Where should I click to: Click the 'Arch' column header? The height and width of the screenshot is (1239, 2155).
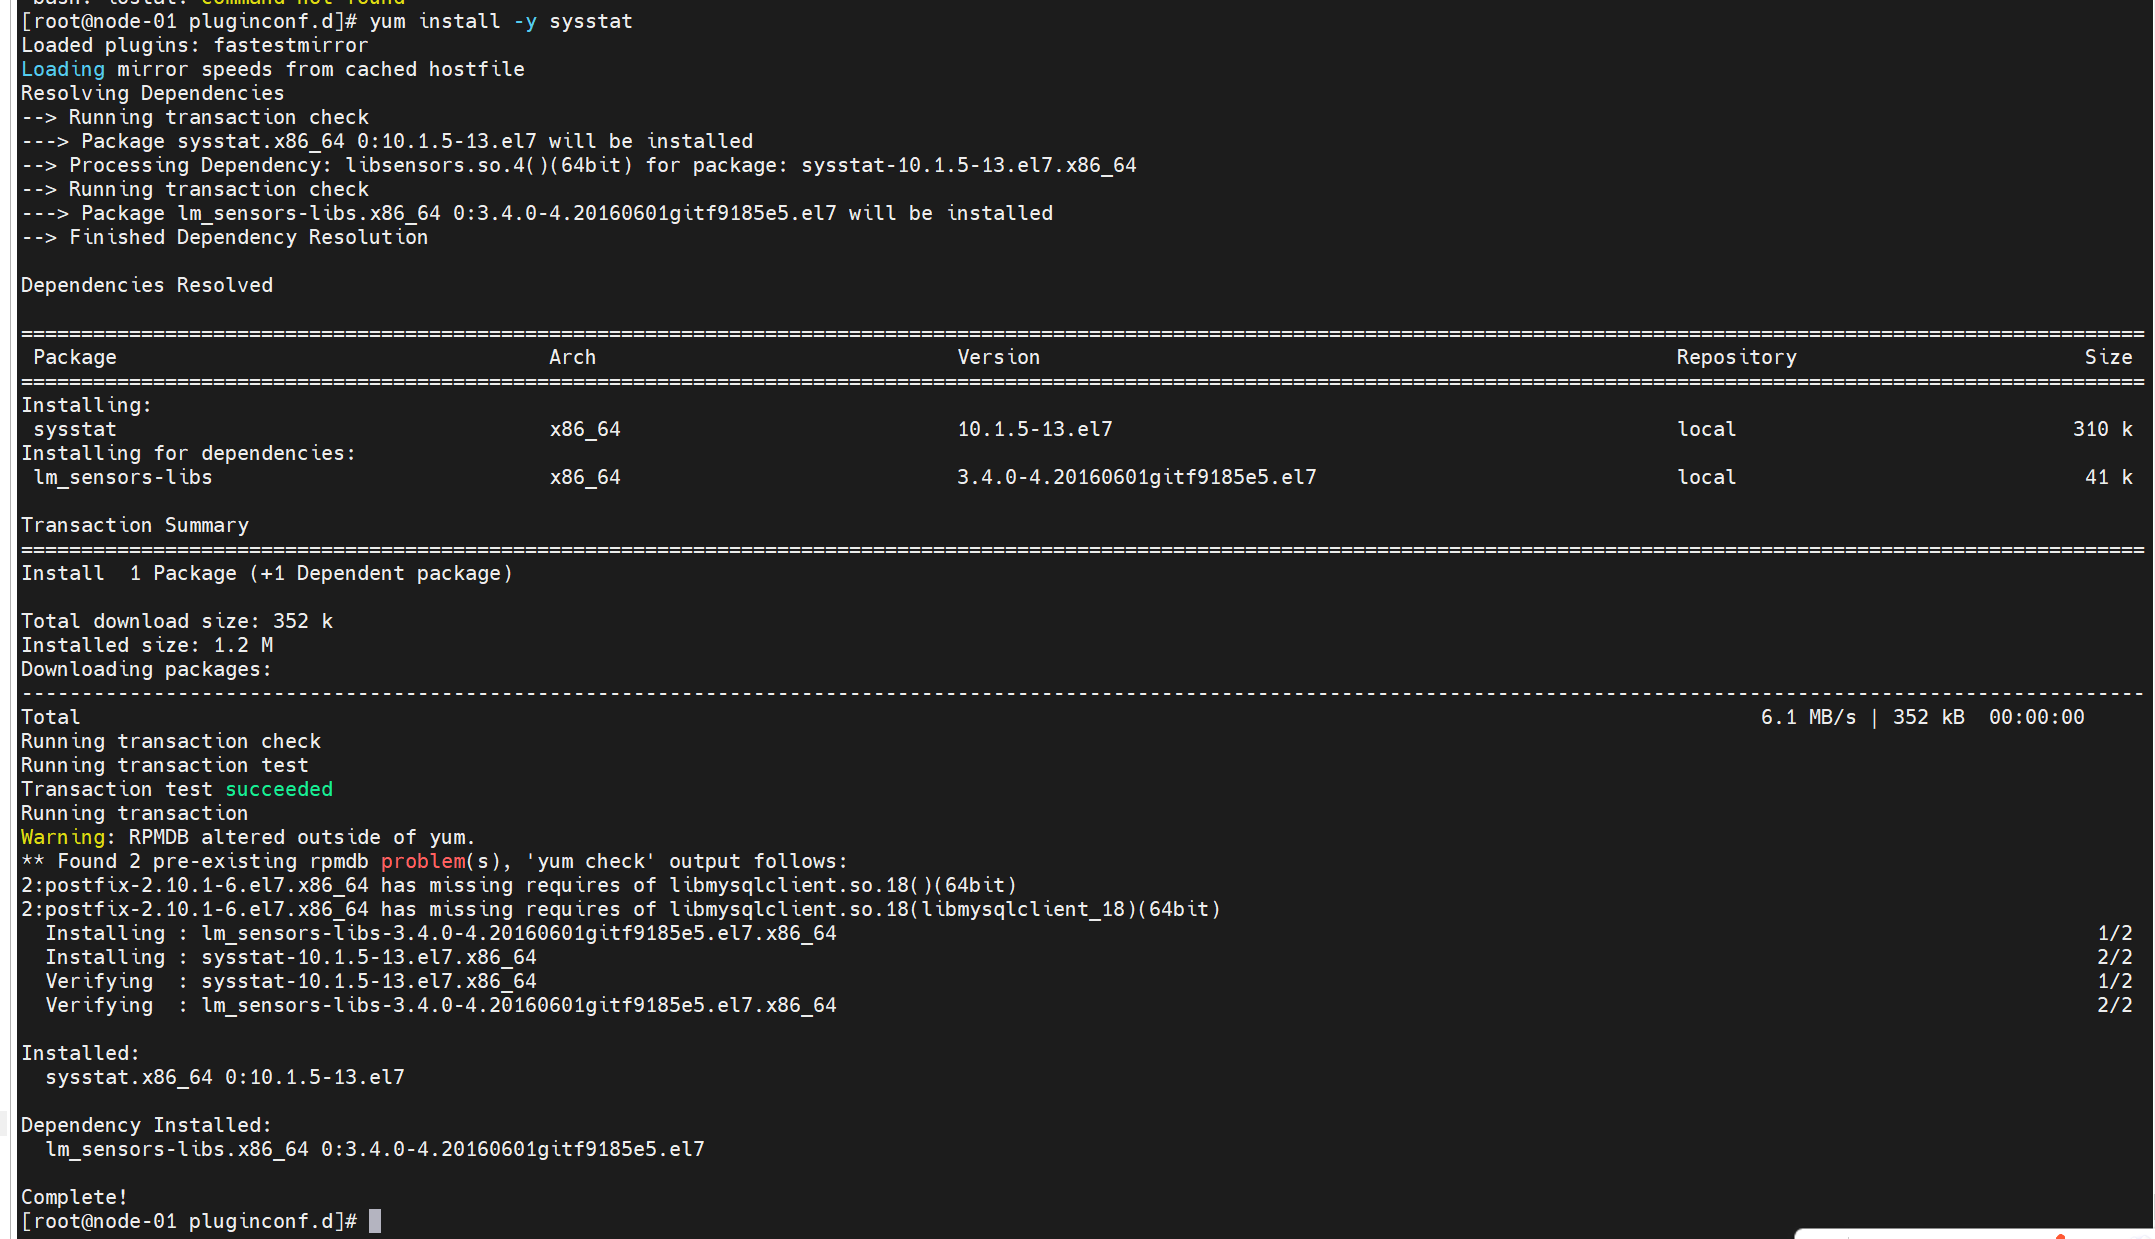[573, 357]
